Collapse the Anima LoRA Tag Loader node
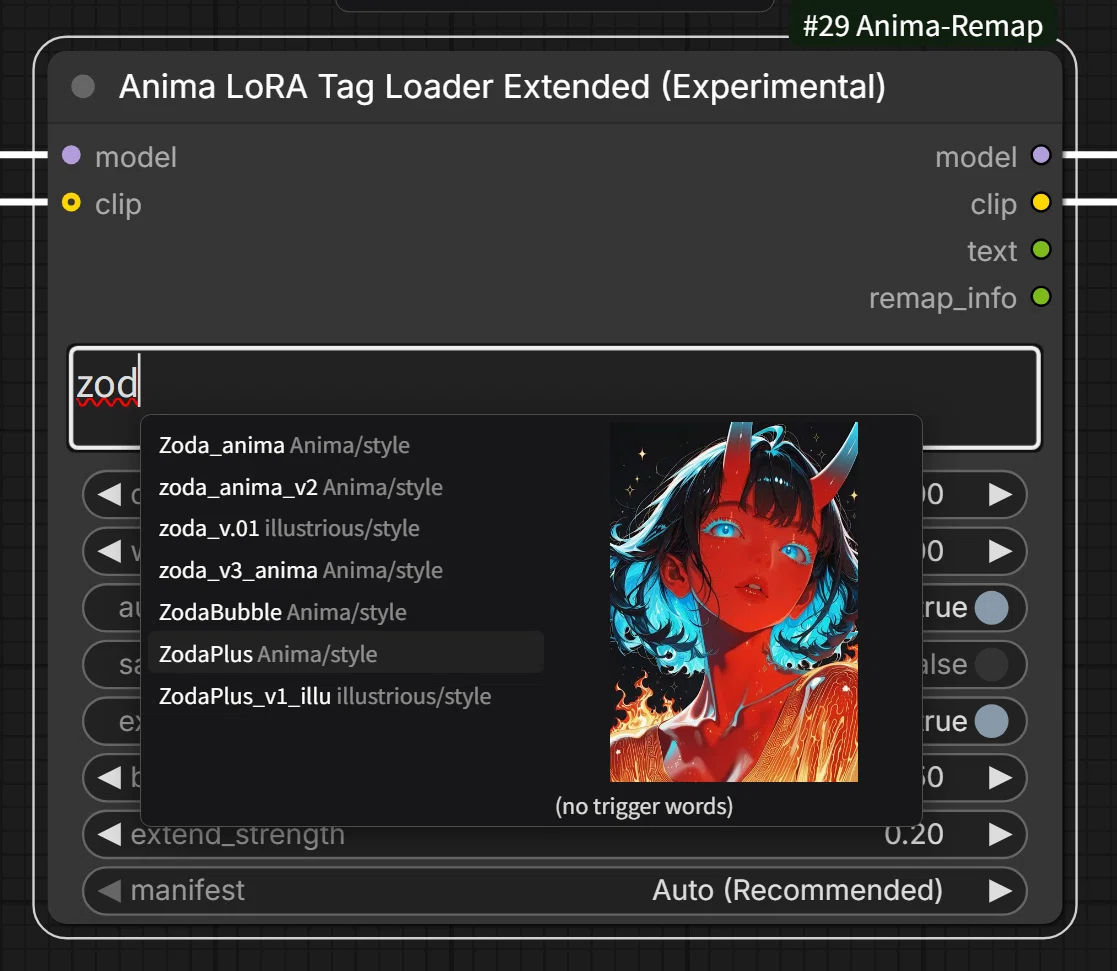This screenshot has width=1117, height=971. 83,87
